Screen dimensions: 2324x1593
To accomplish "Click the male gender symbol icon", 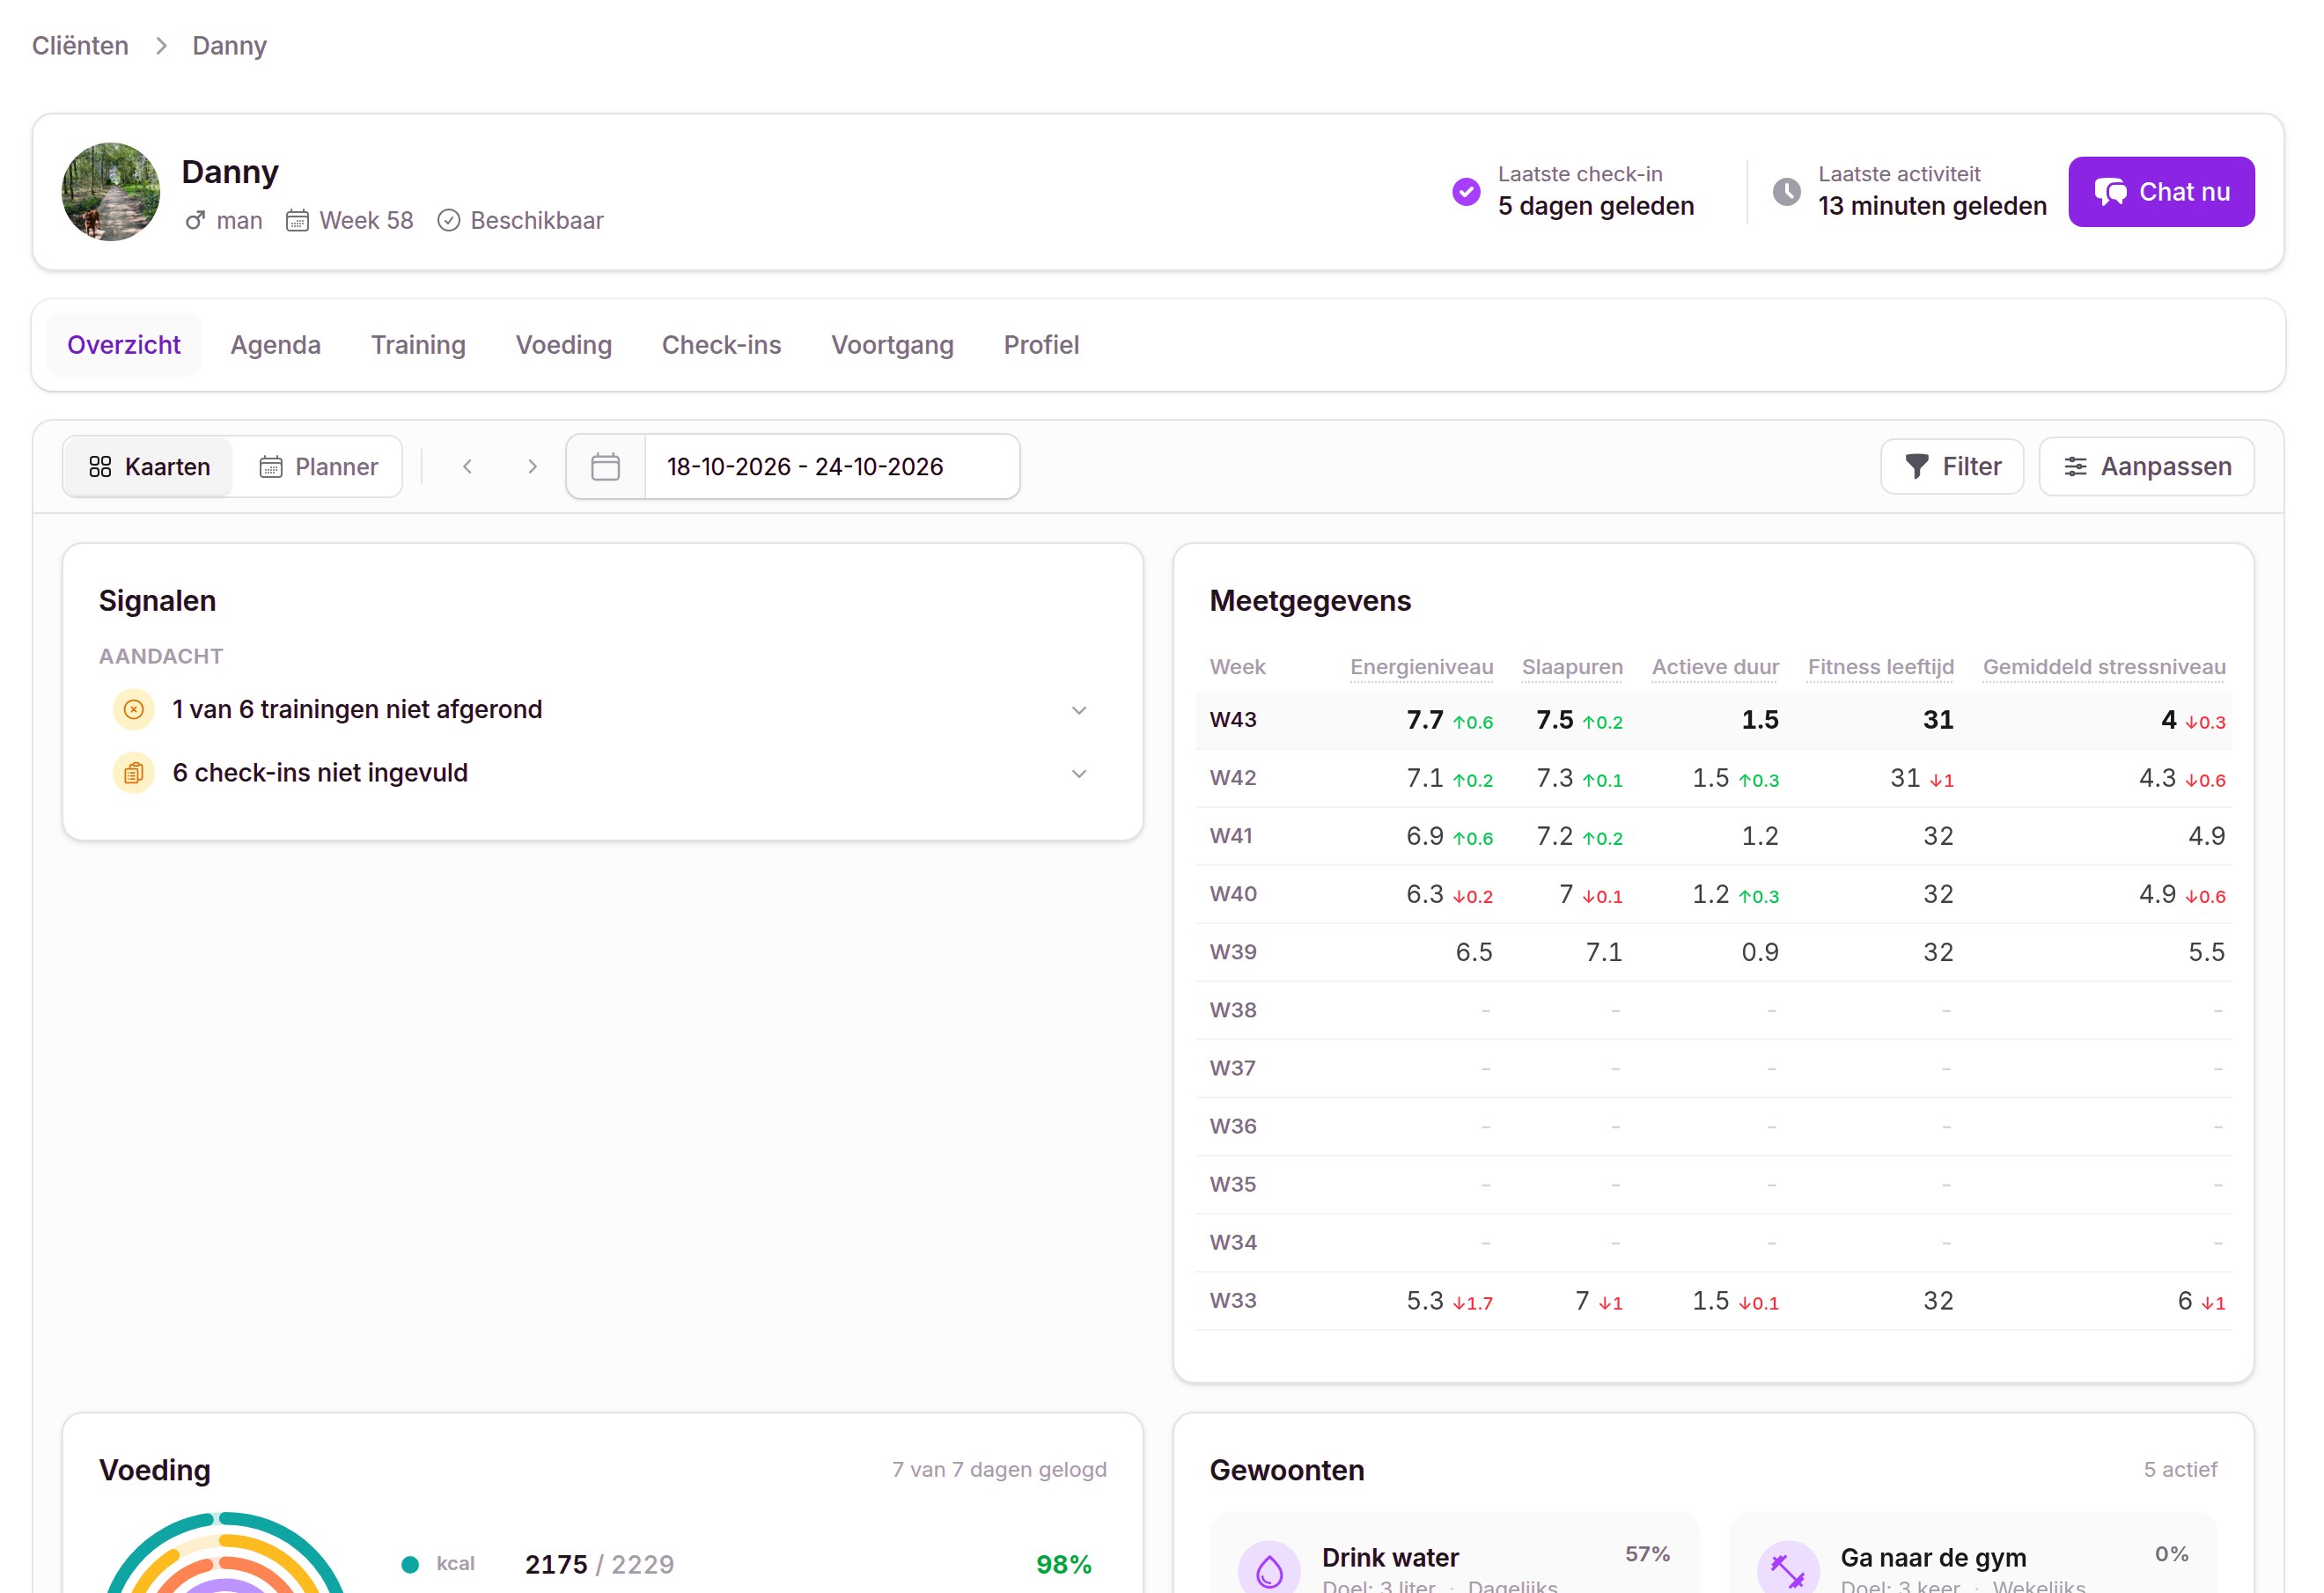I will coord(195,220).
